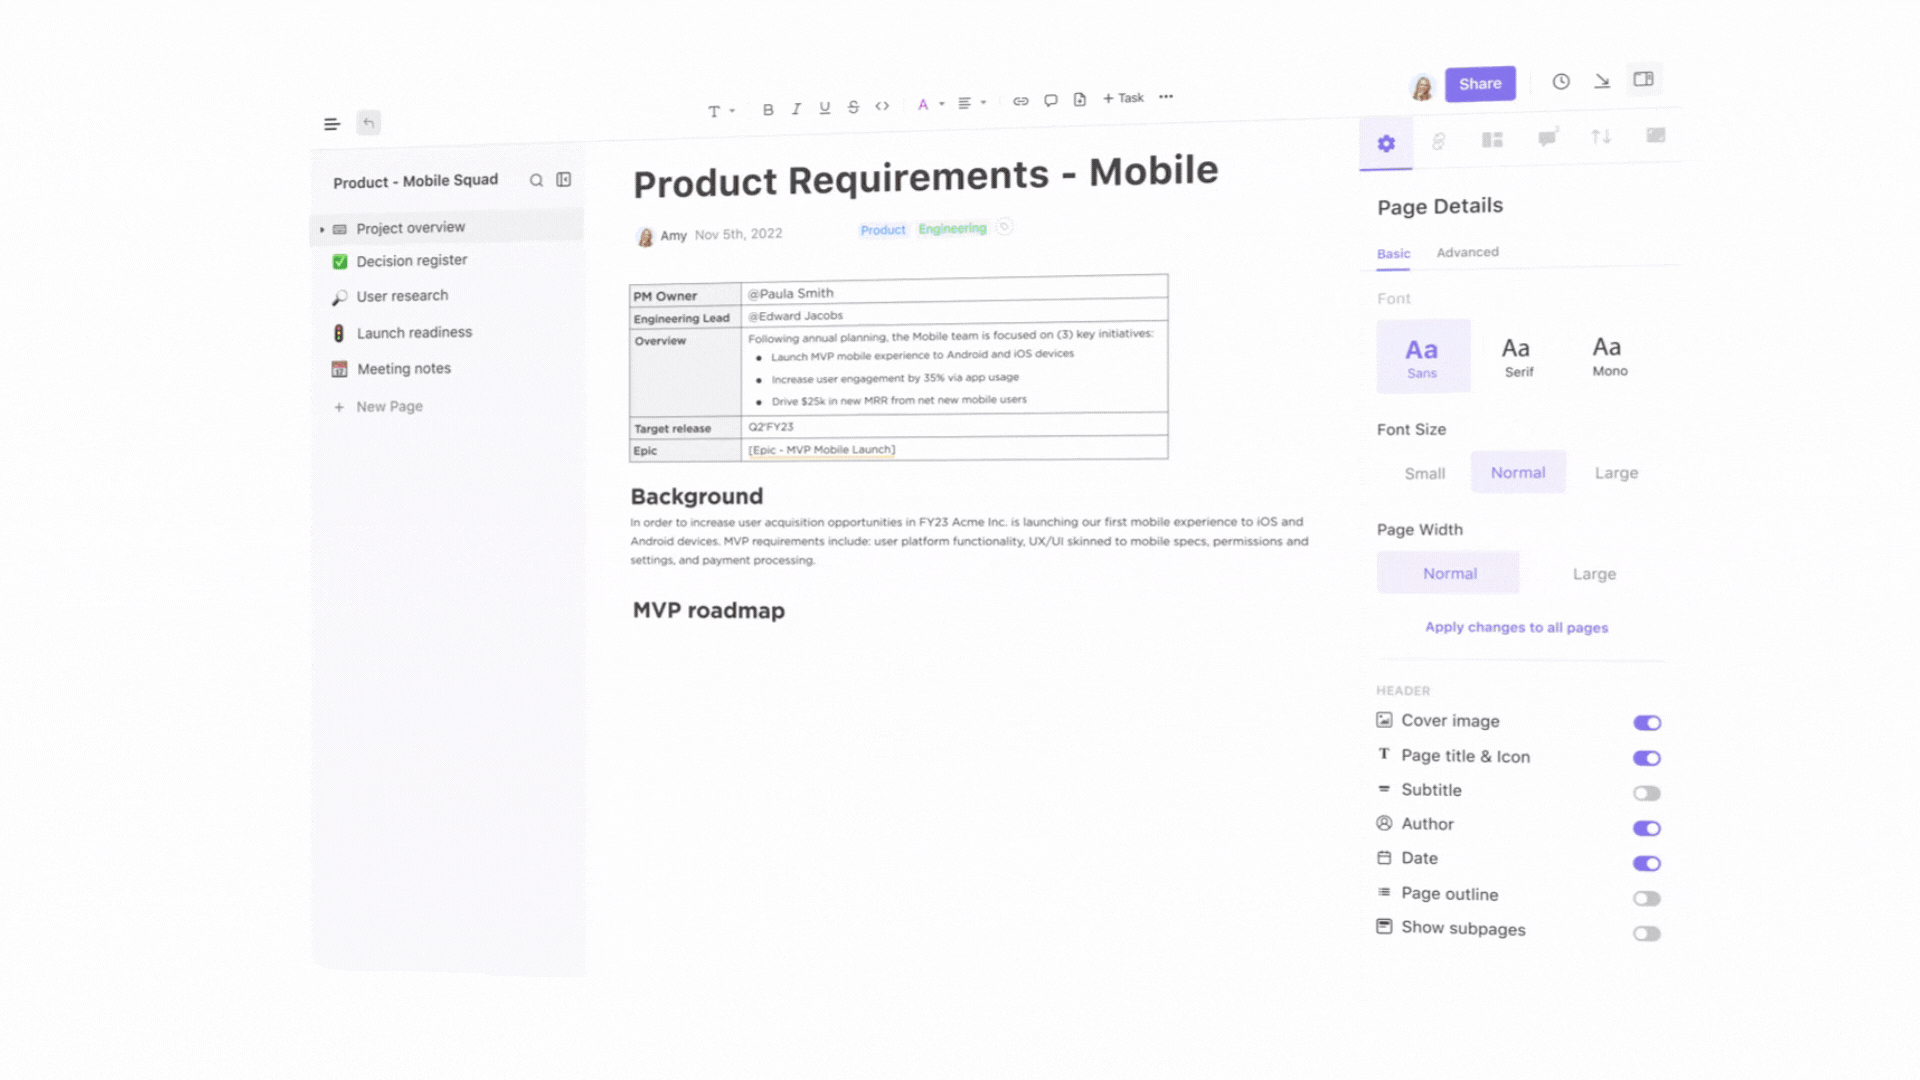Click Apply changes to all pages
1920x1080 pixels.
(1516, 626)
